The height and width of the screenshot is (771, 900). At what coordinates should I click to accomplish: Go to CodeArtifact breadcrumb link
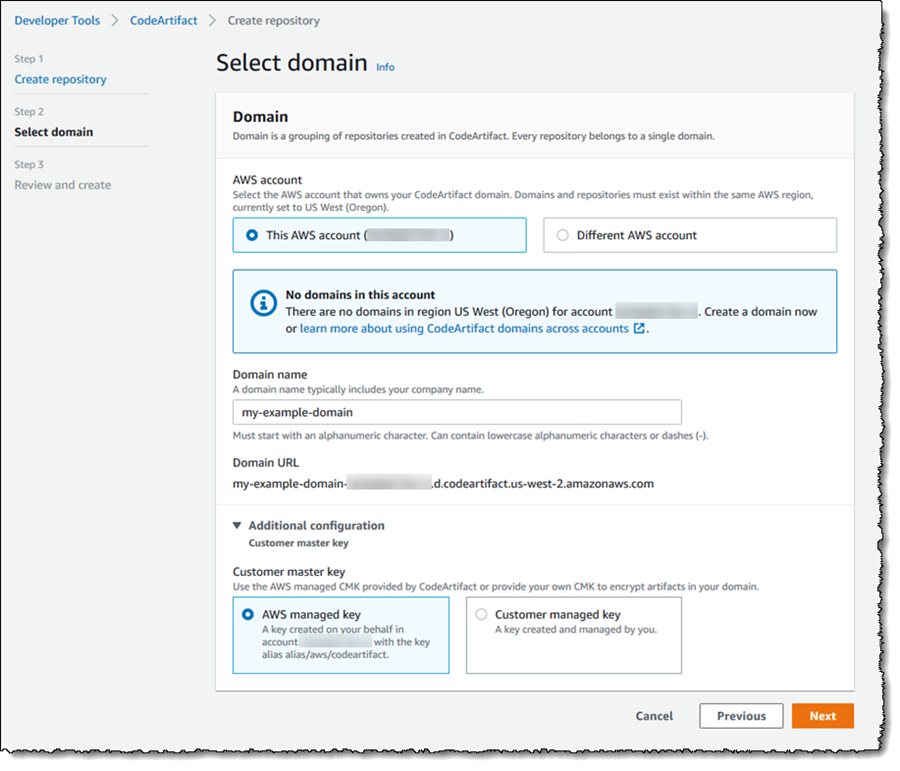click(163, 20)
